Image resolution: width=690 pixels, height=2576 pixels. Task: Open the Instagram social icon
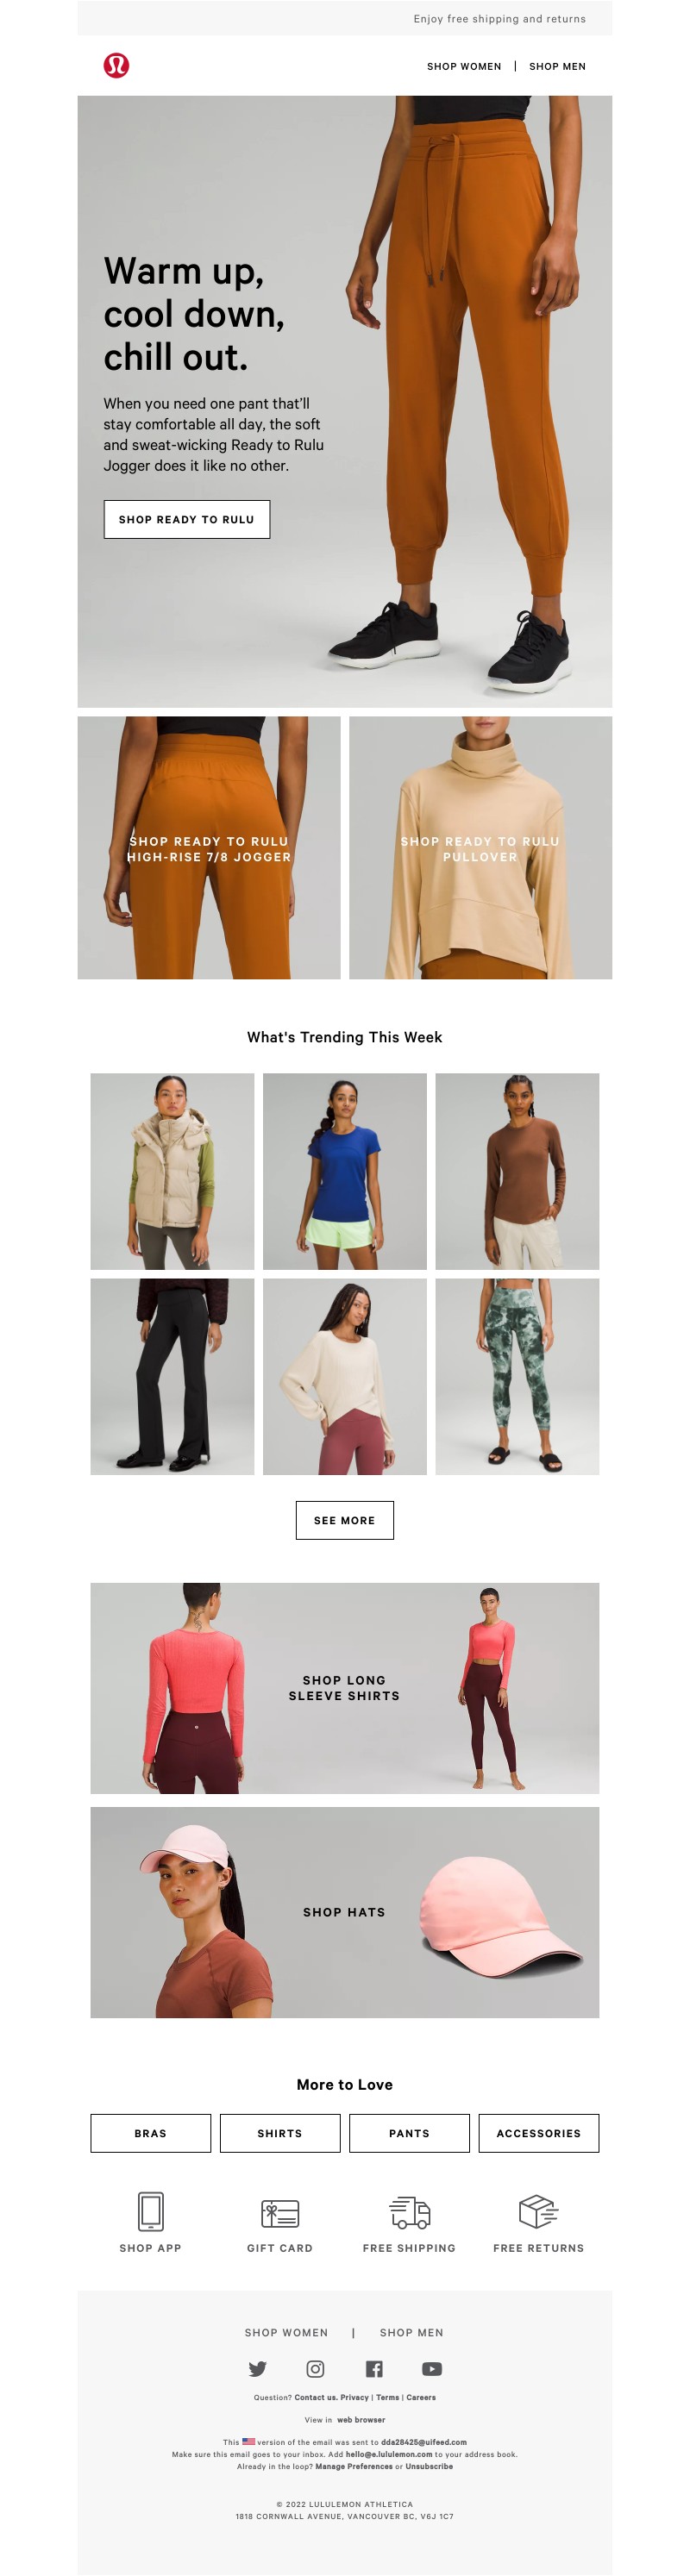(315, 2368)
